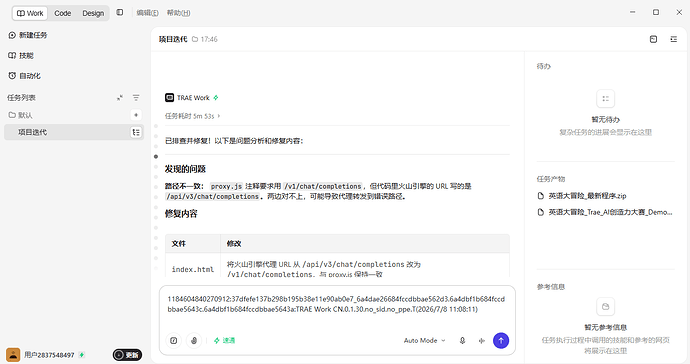Click the index.html table cell
The width and height of the screenshot is (690, 364).
(x=193, y=269)
